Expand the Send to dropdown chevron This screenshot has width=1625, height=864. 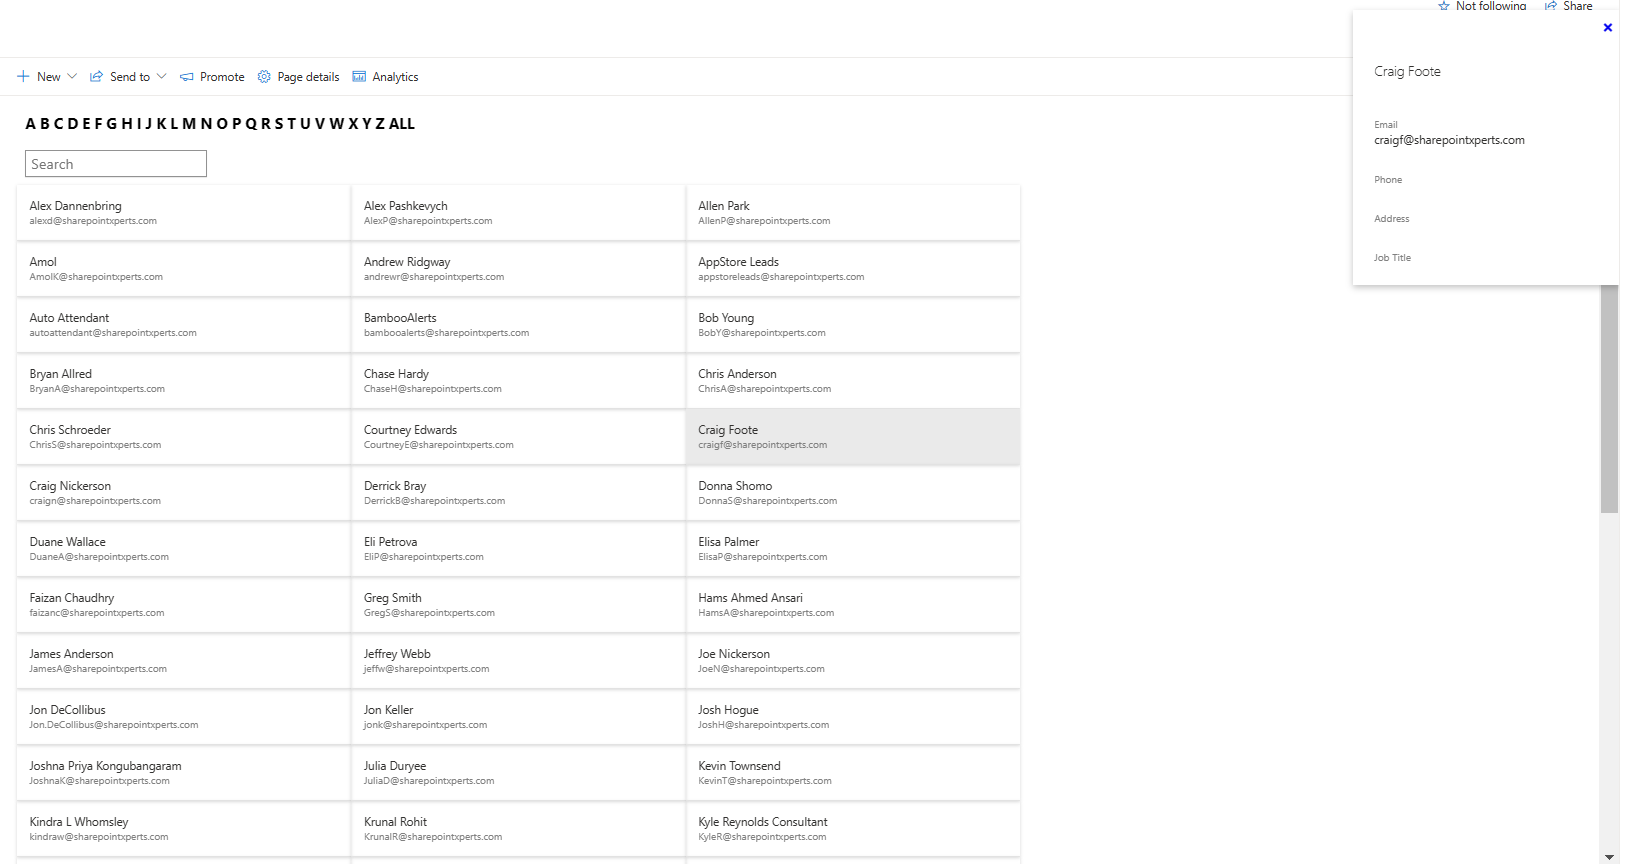162,77
